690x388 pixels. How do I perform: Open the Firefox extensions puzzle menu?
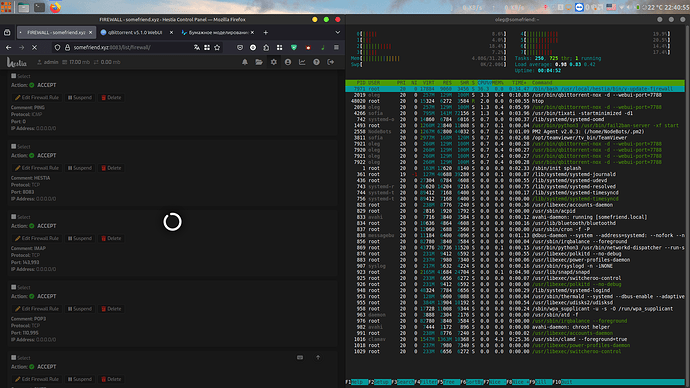click(x=266, y=48)
